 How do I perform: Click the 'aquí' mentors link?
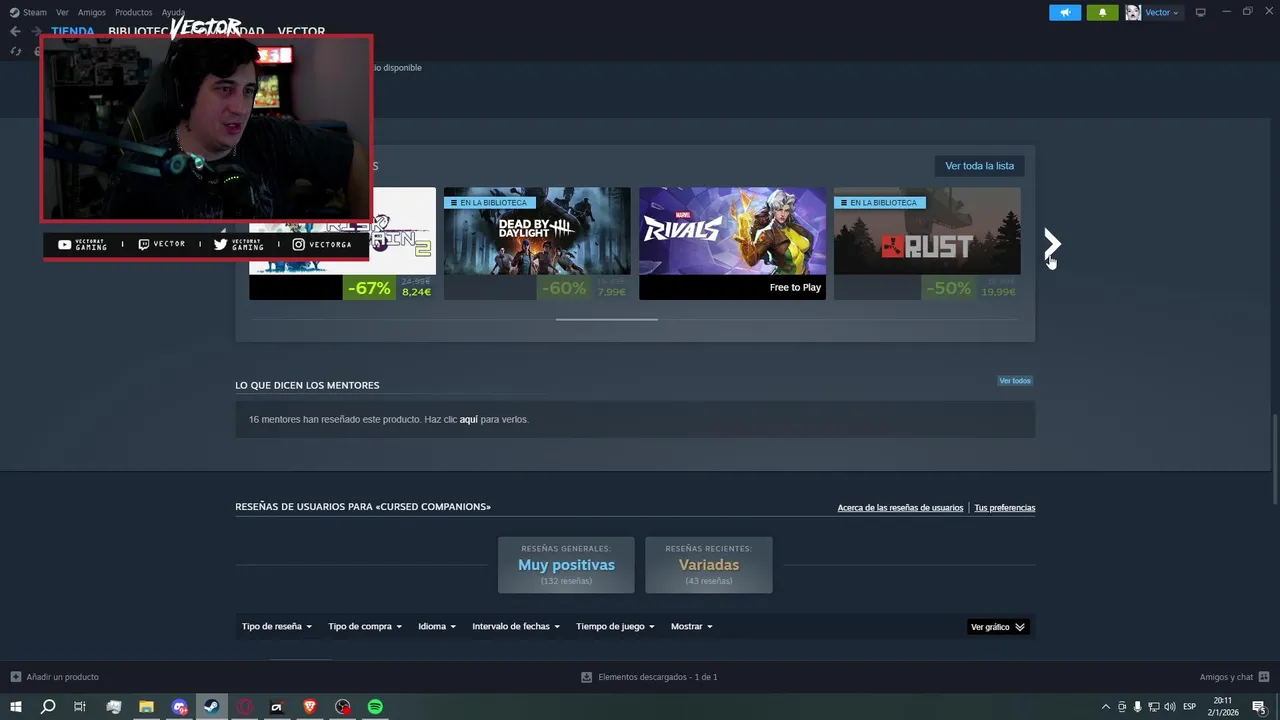pos(468,420)
